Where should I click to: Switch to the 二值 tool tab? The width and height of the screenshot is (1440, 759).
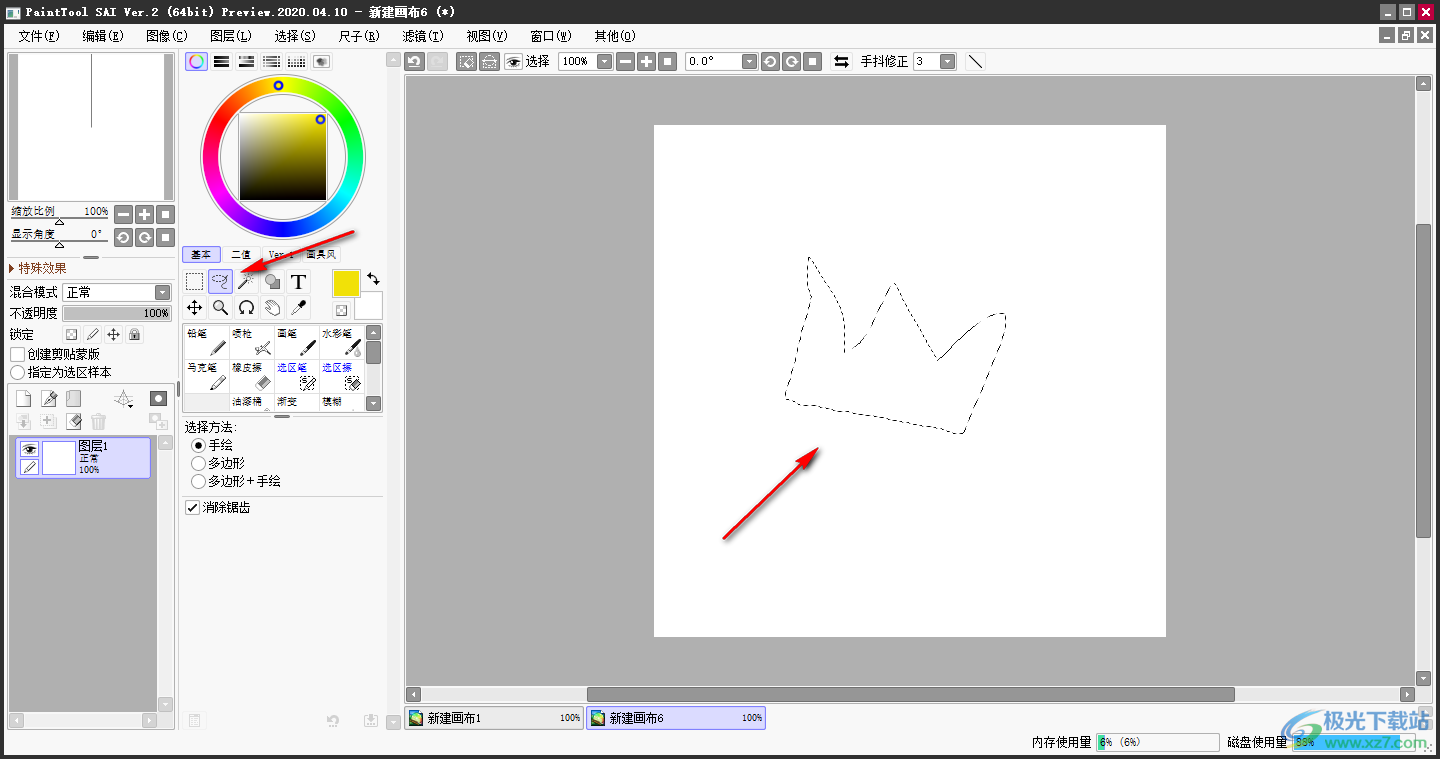pos(240,254)
